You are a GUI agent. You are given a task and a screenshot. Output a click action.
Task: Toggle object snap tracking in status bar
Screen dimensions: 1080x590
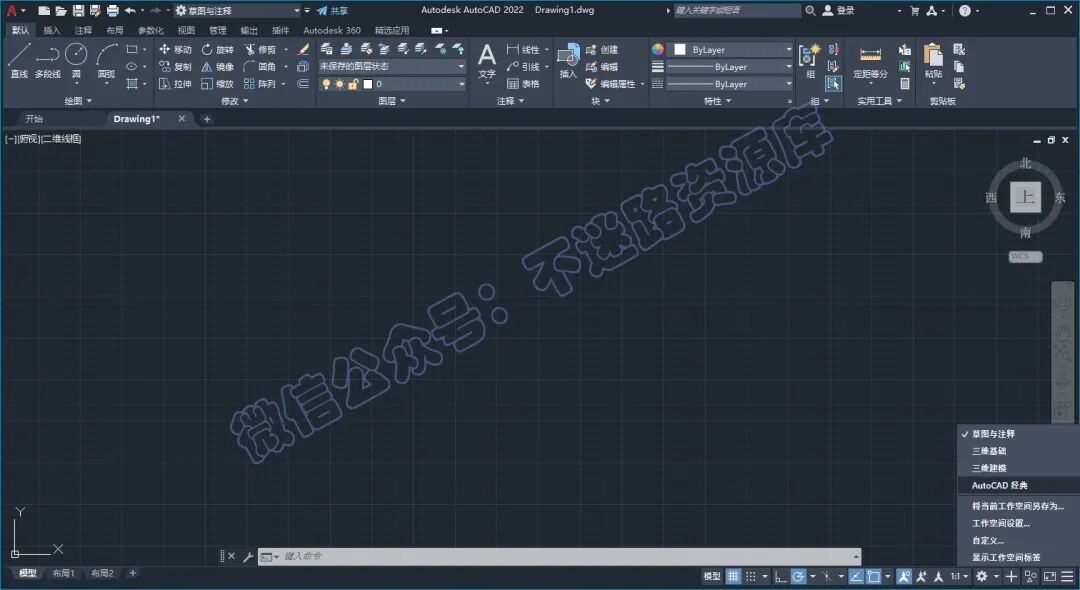855,576
